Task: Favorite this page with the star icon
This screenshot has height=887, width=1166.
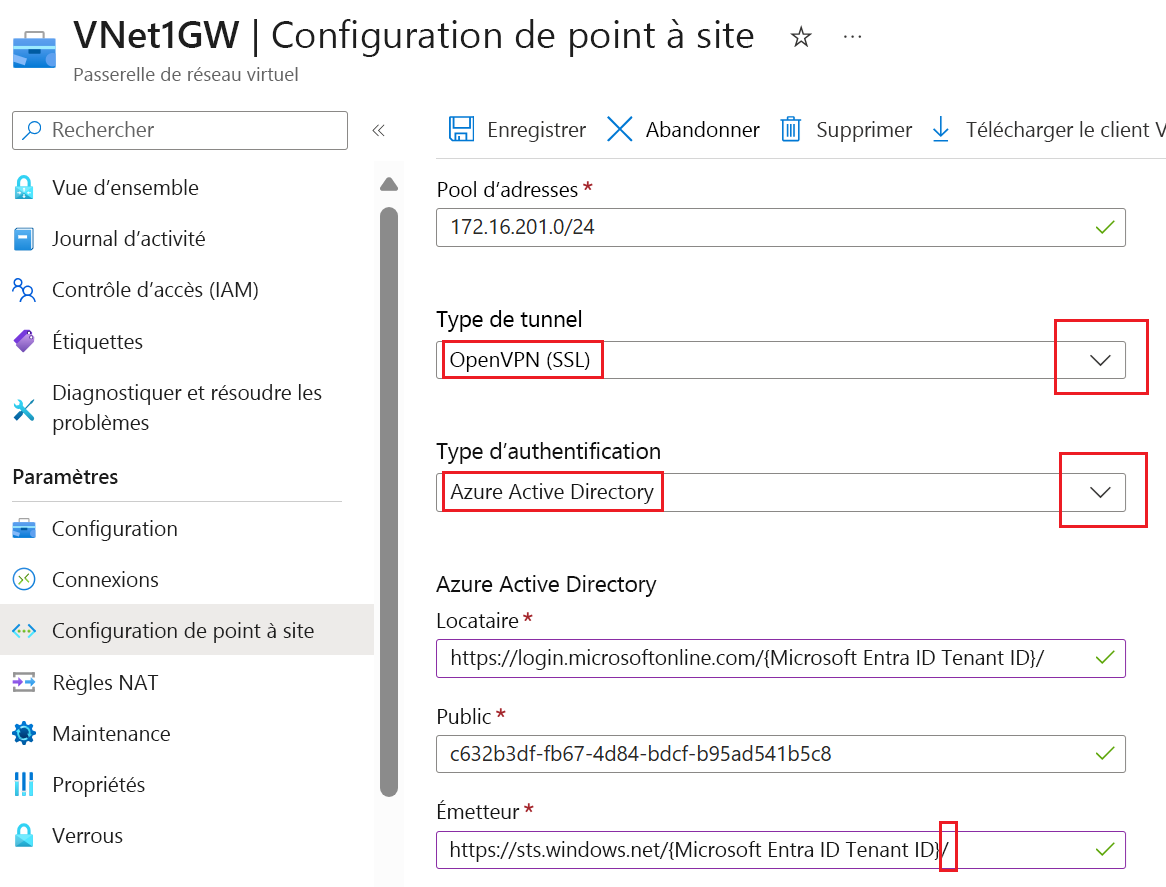Action: (801, 36)
